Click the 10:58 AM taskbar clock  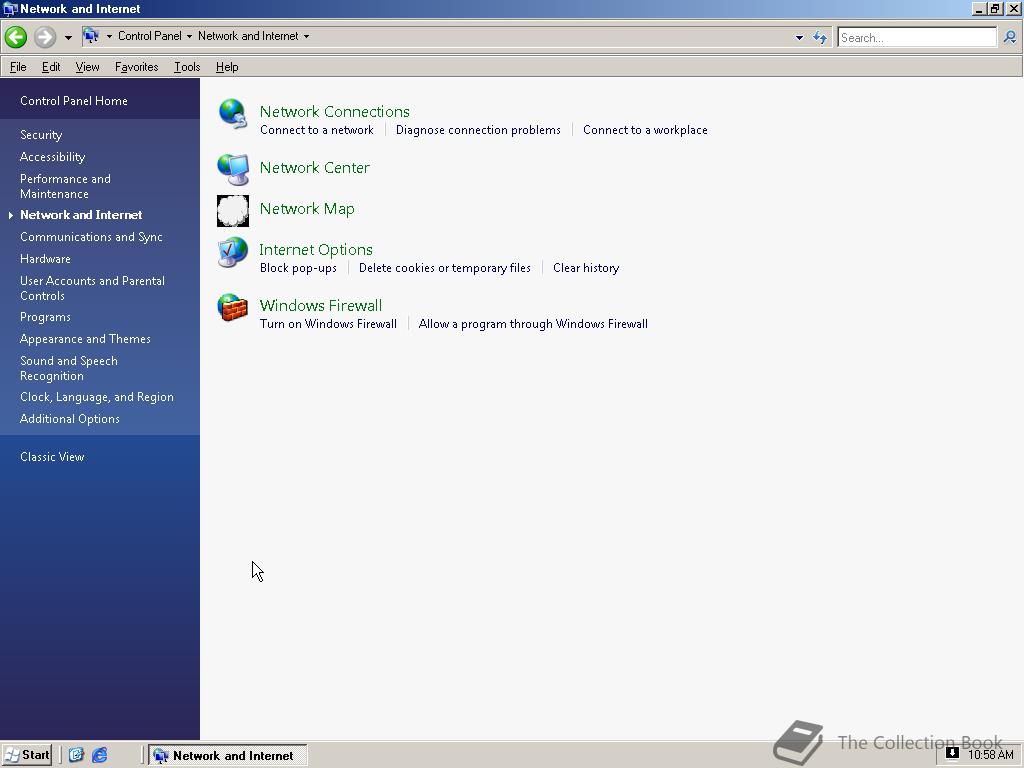click(x=991, y=755)
